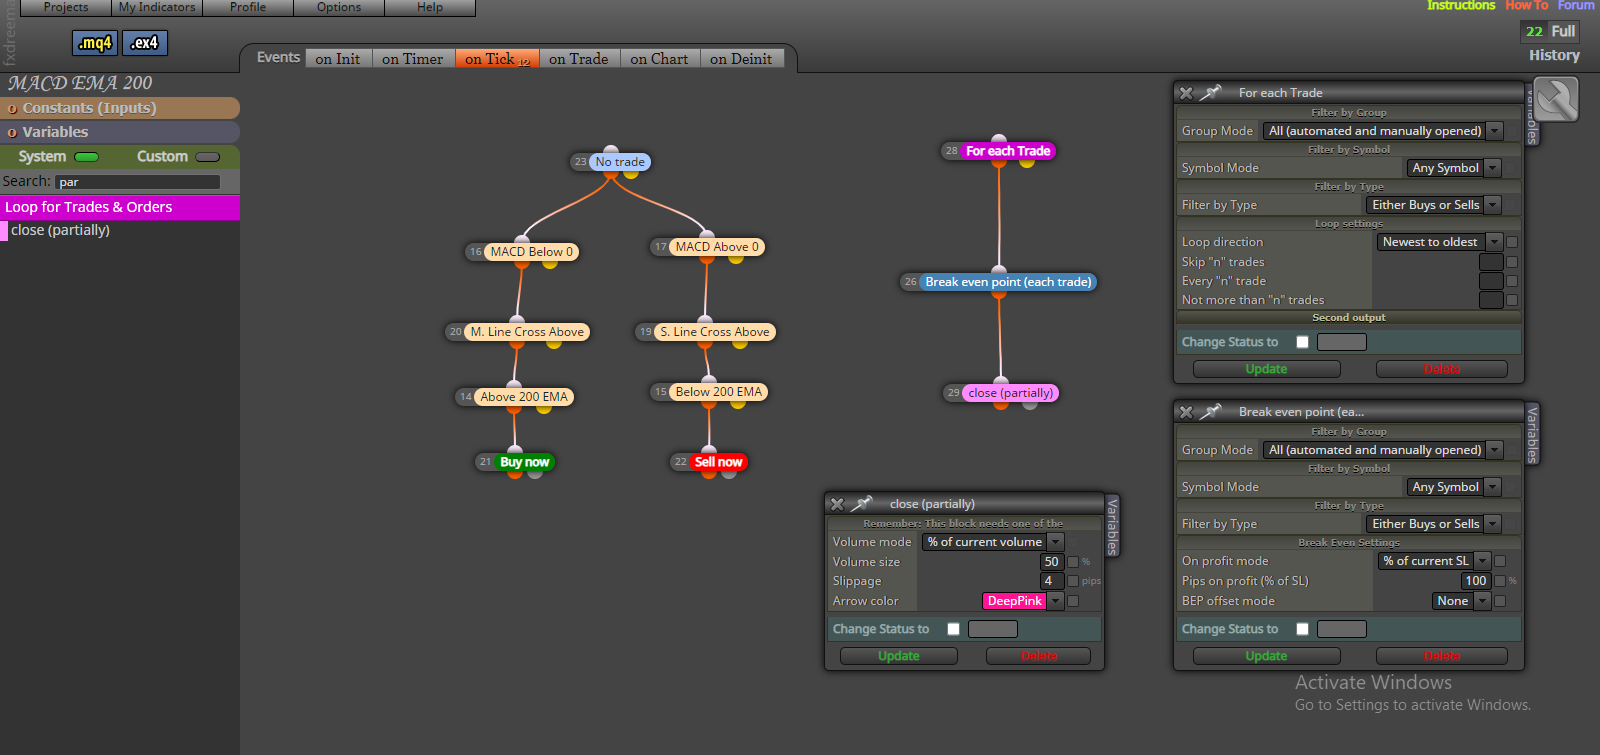Screen dimensions: 1600x755
Task: Click the .ex4 compile icon
Action: (145, 43)
